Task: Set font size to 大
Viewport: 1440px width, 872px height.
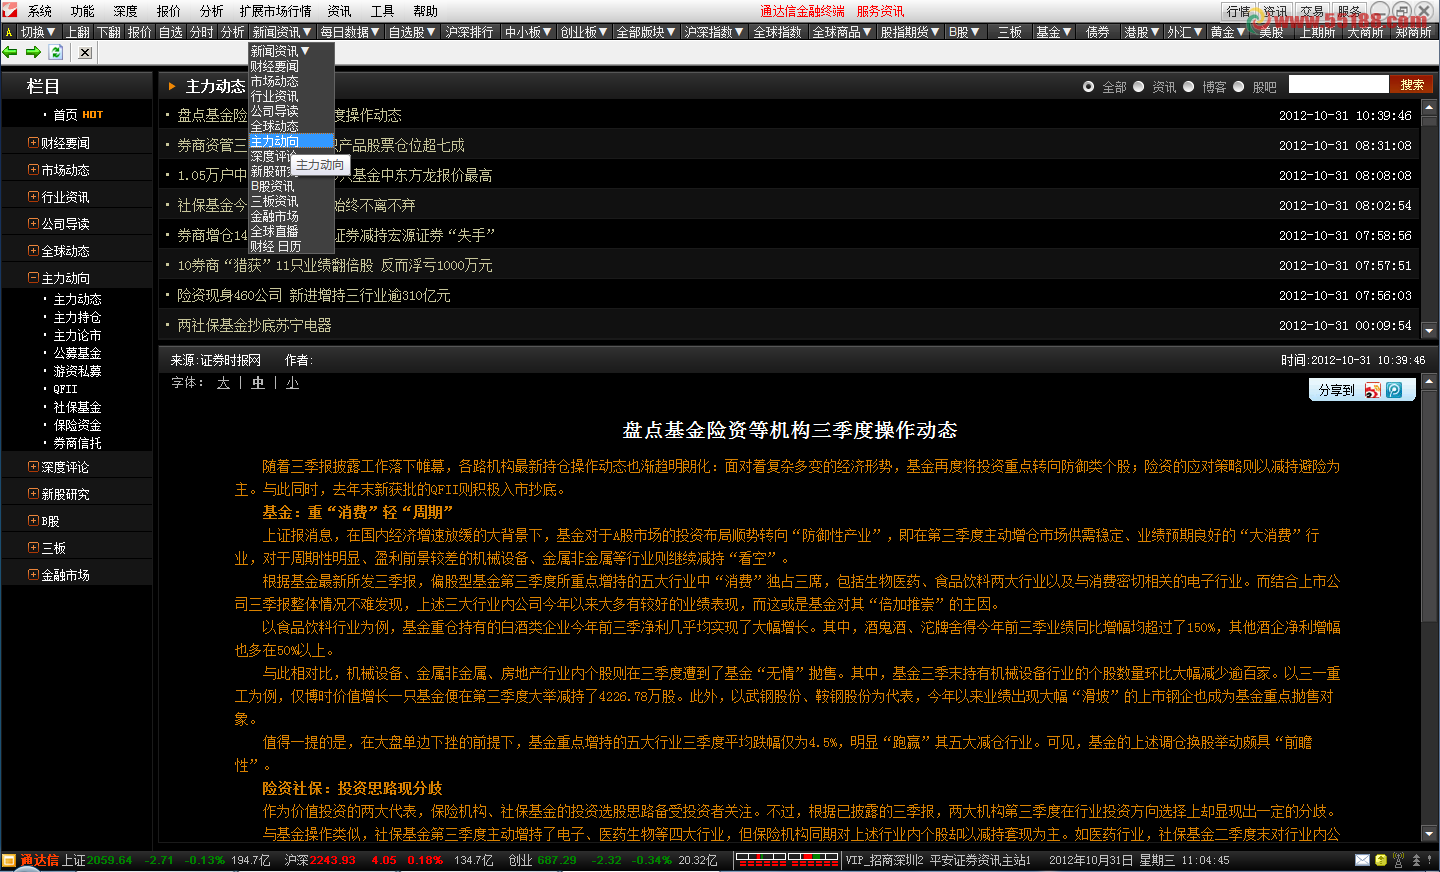Action: (223, 383)
